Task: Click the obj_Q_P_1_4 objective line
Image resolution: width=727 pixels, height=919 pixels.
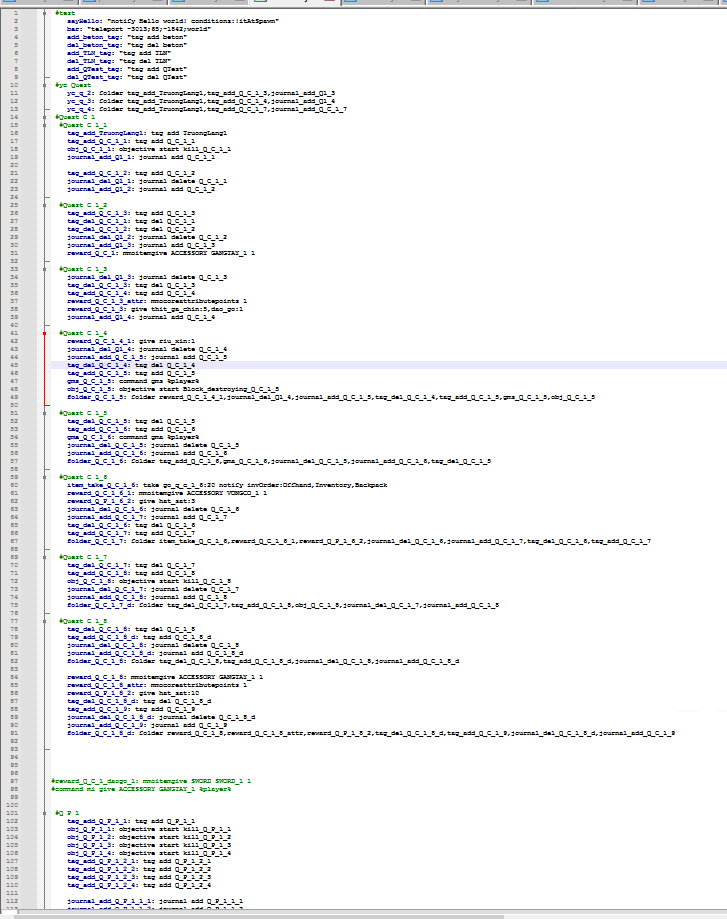Action: tap(149, 853)
